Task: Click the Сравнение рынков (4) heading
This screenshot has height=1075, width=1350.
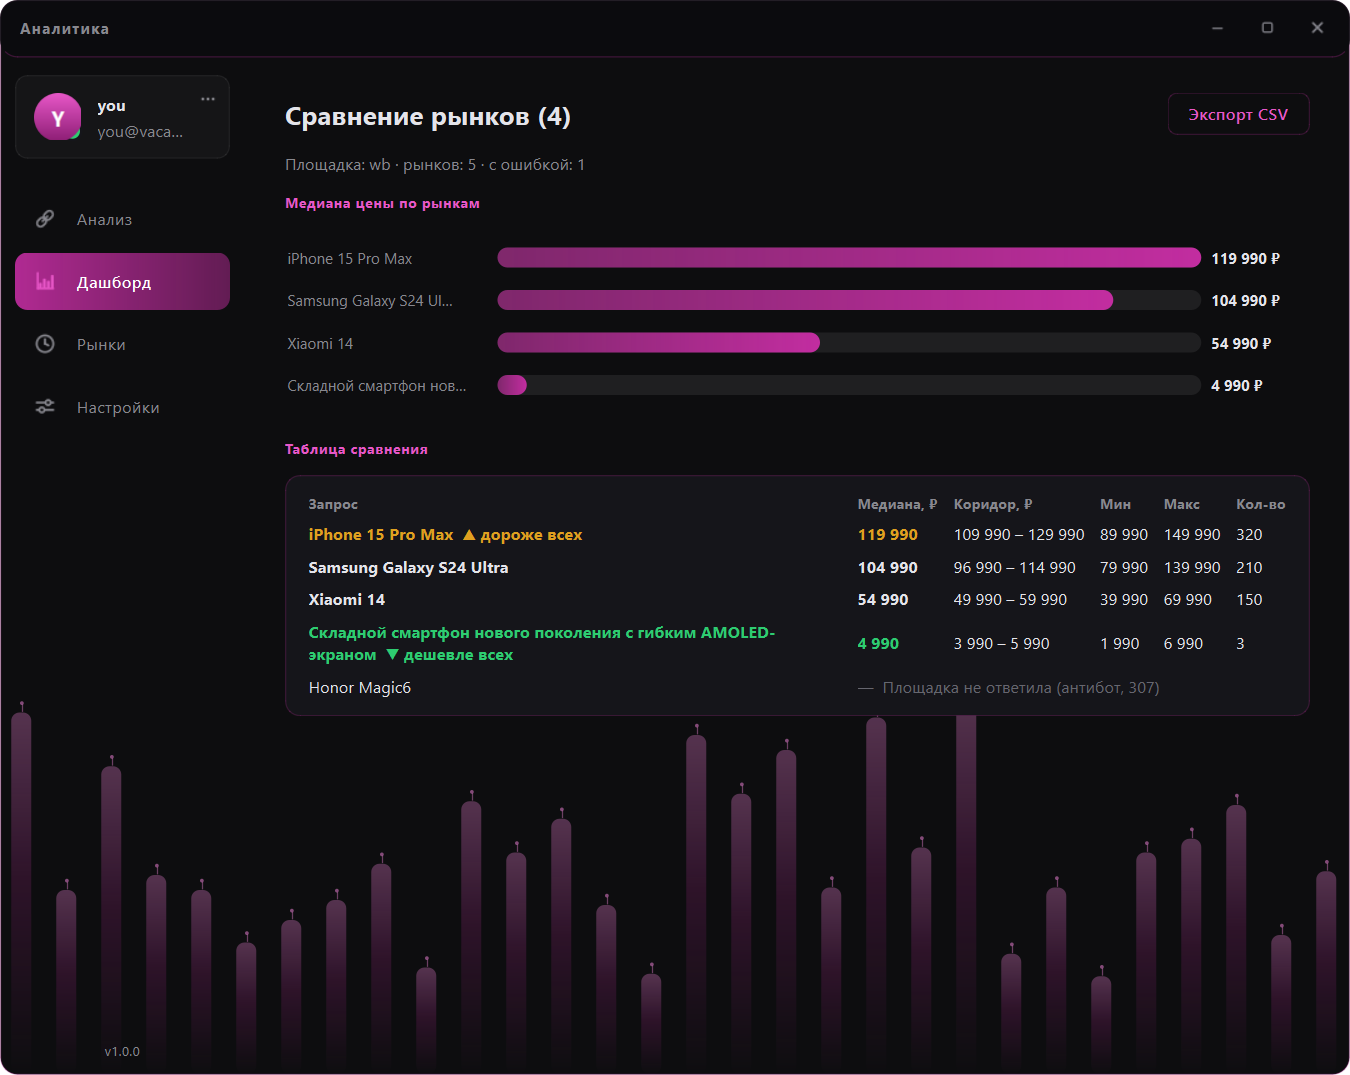Action: tap(428, 117)
